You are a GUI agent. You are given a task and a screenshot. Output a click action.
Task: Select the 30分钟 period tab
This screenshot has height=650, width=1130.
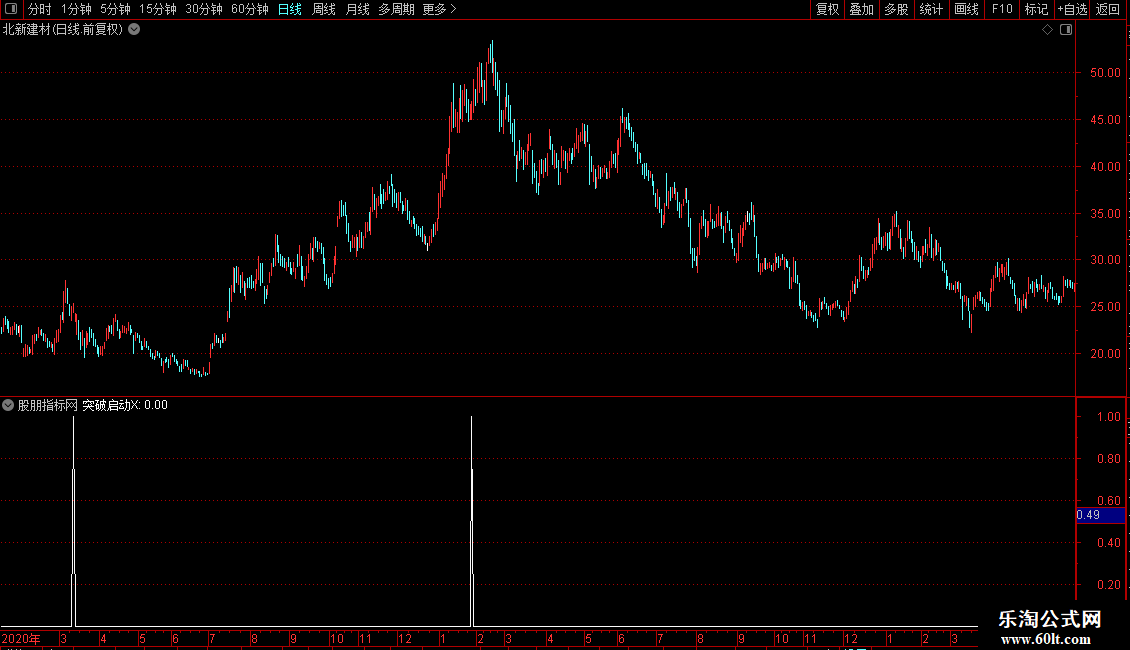coord(204,9)
